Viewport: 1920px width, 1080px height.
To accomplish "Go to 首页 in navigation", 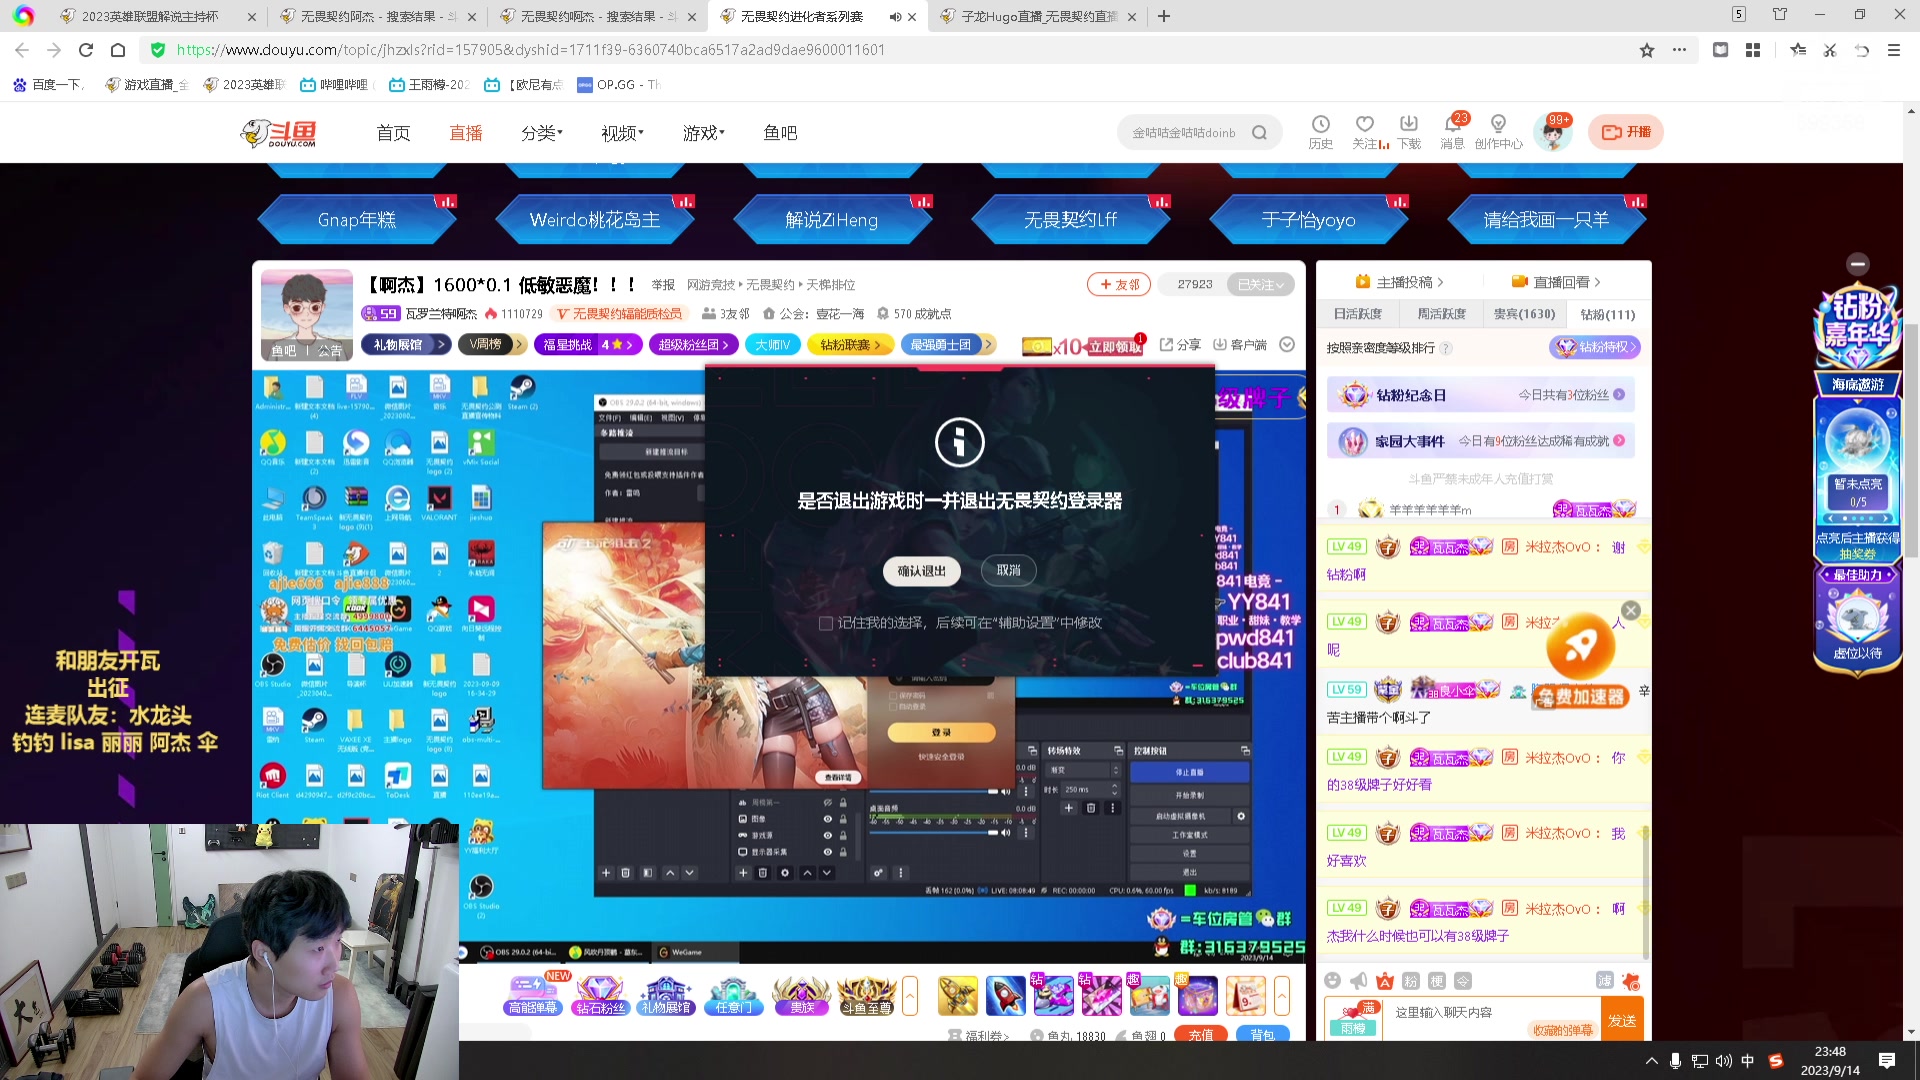I will pos(393,133).
